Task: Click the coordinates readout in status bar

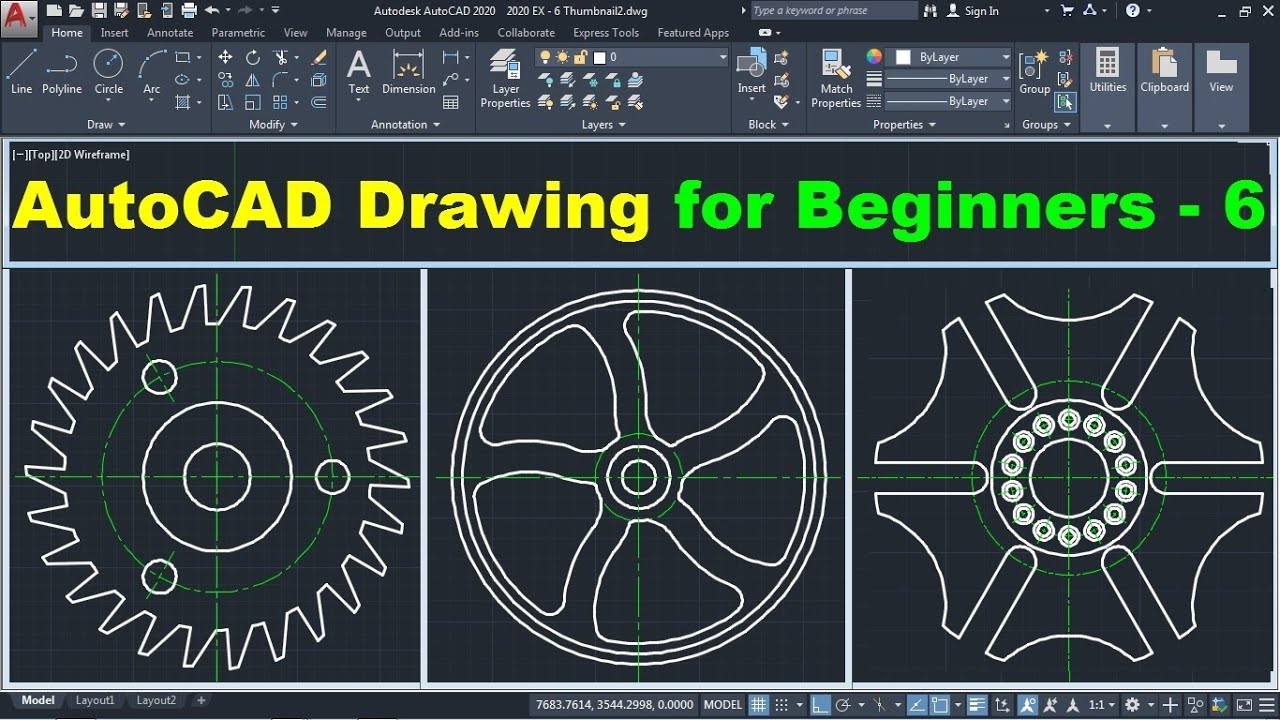Action: (614, 705)
